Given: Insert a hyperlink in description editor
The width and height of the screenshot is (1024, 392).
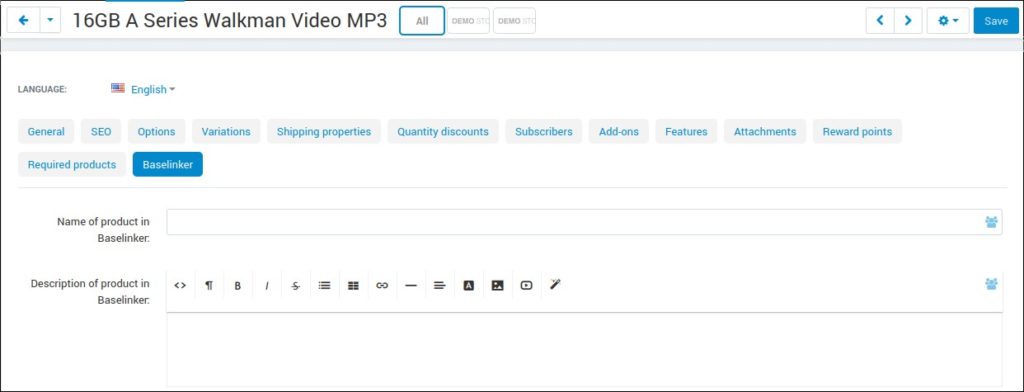Looking at the screenshot, I should point(382,286).
